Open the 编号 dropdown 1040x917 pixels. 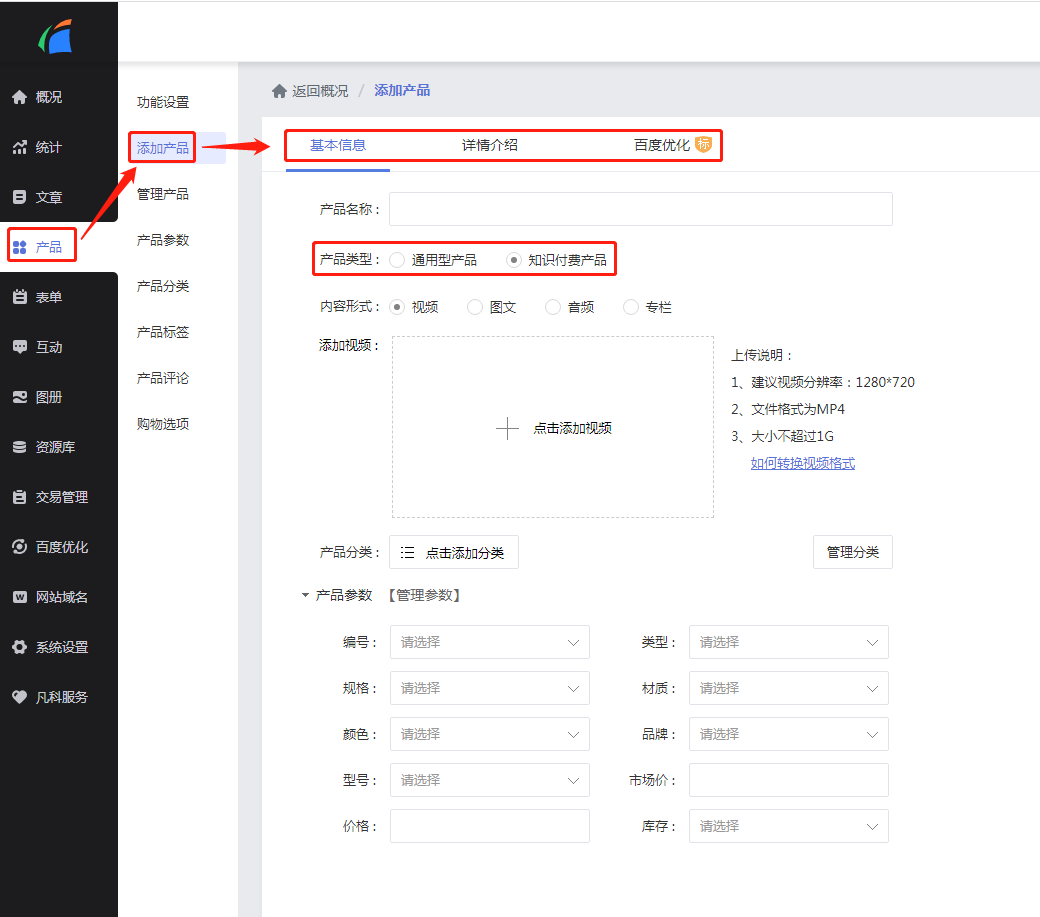(489, 642)
